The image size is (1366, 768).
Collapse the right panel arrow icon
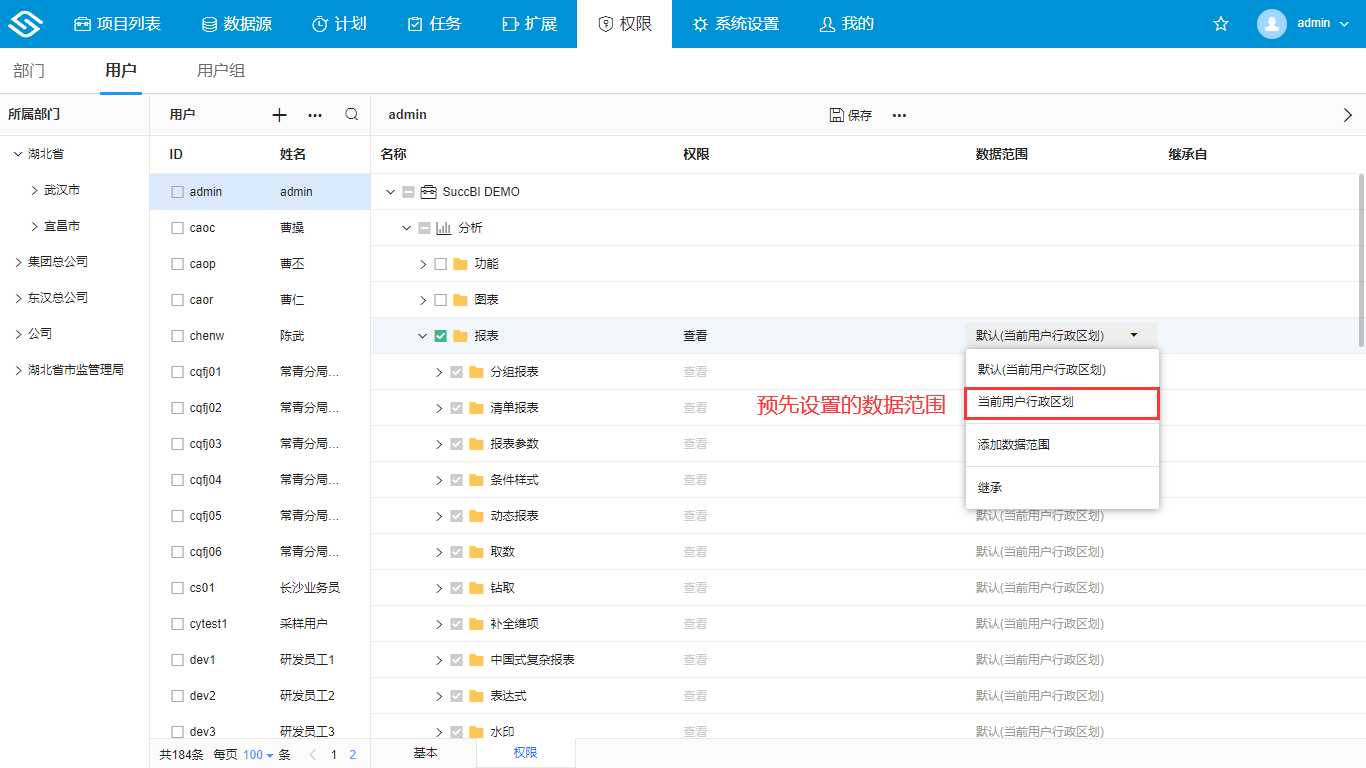tap(1347, 115)
